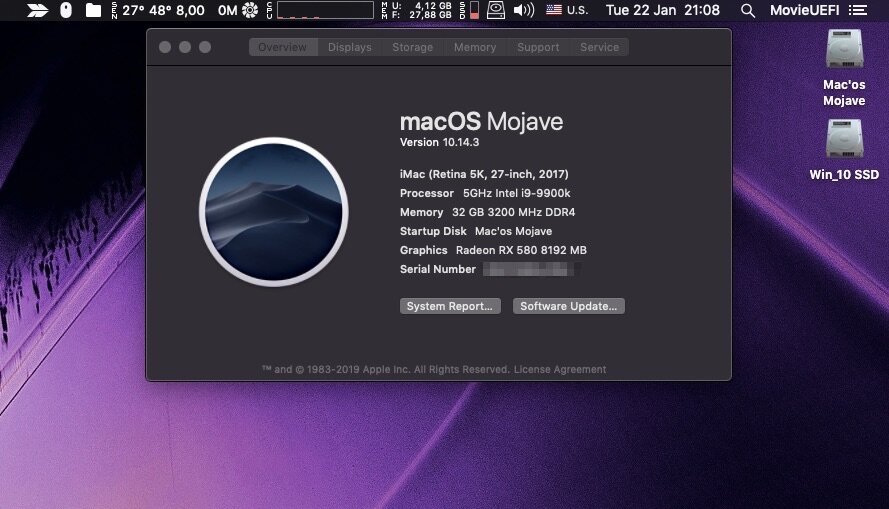Click the Startup Disk Mac'os Mojave value

513,231
